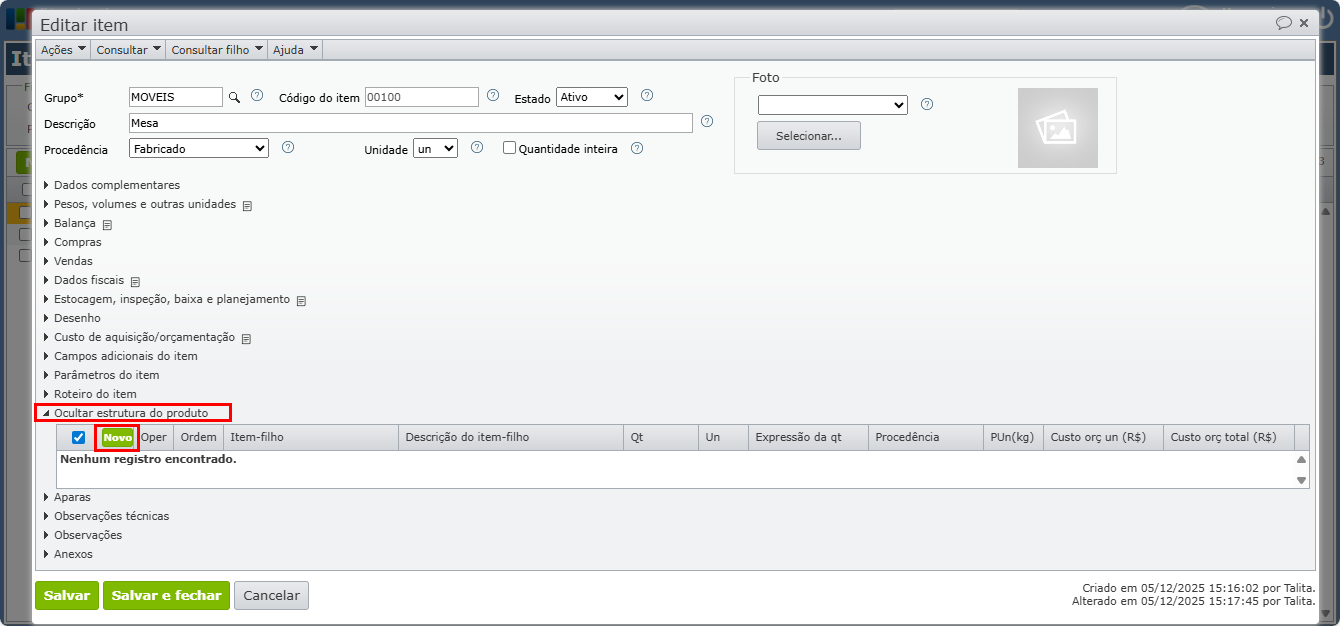Open help icon beside Unidade dropdown
The image size is (1340, 626).
coord(477,147)
